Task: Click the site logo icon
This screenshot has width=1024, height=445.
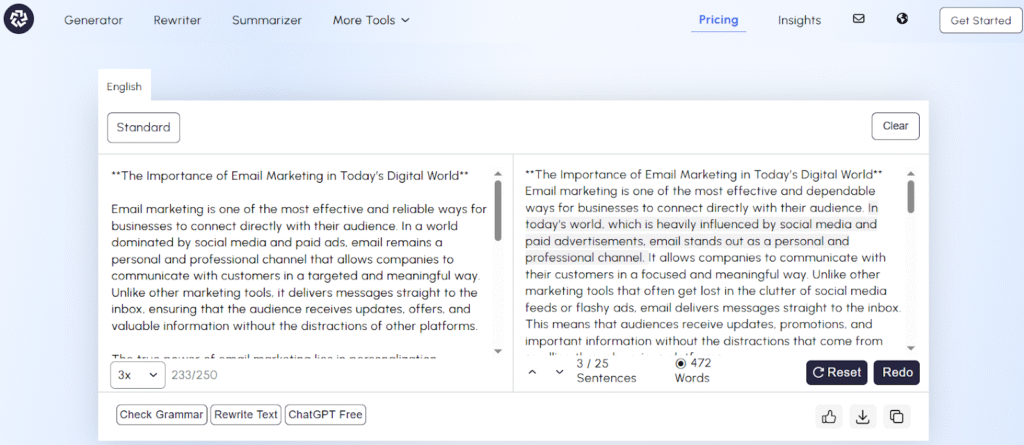Action: coord(19,19)
